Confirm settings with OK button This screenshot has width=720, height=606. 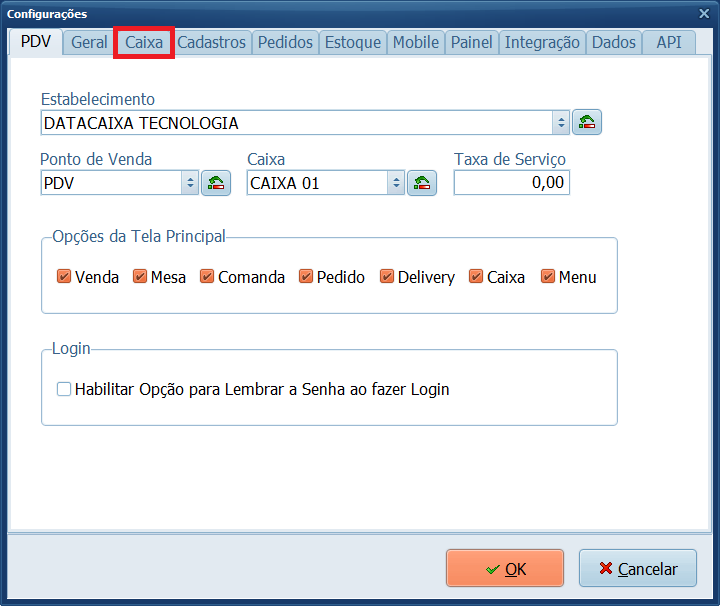coord(505,568)
